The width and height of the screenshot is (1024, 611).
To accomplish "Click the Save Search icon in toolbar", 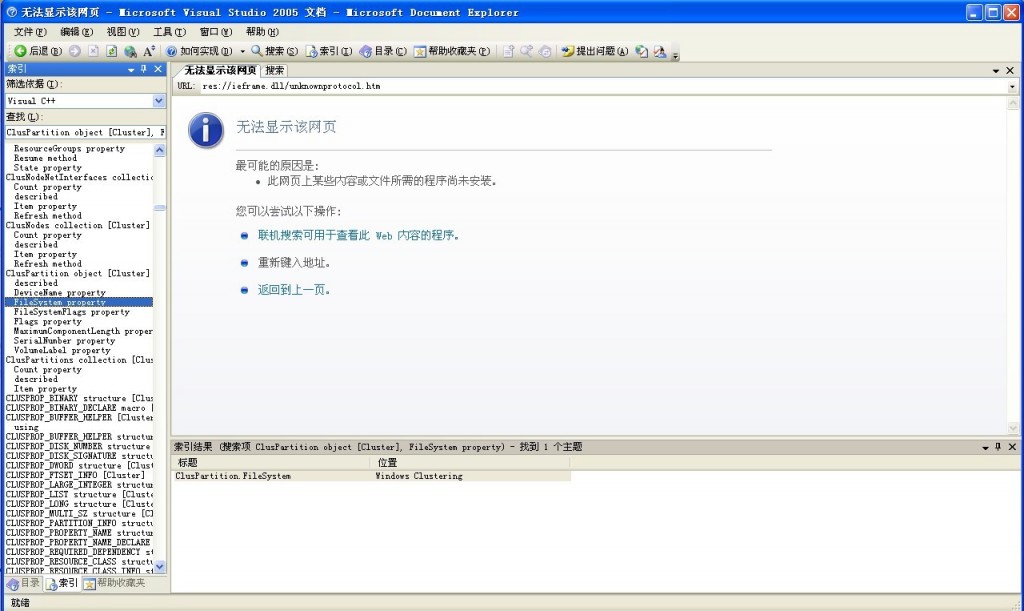I will pyautogui.click(x=526, y=51).
